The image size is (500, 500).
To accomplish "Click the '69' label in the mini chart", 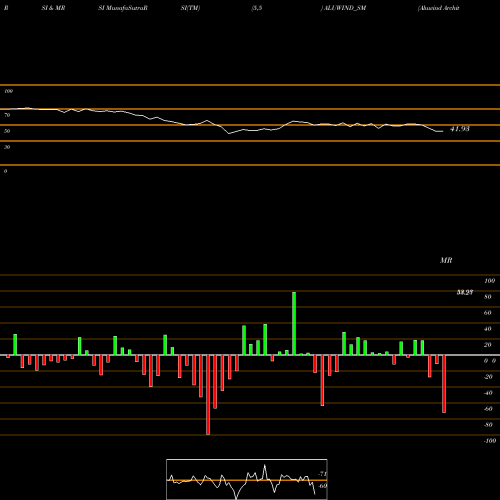I will (323, 486).
